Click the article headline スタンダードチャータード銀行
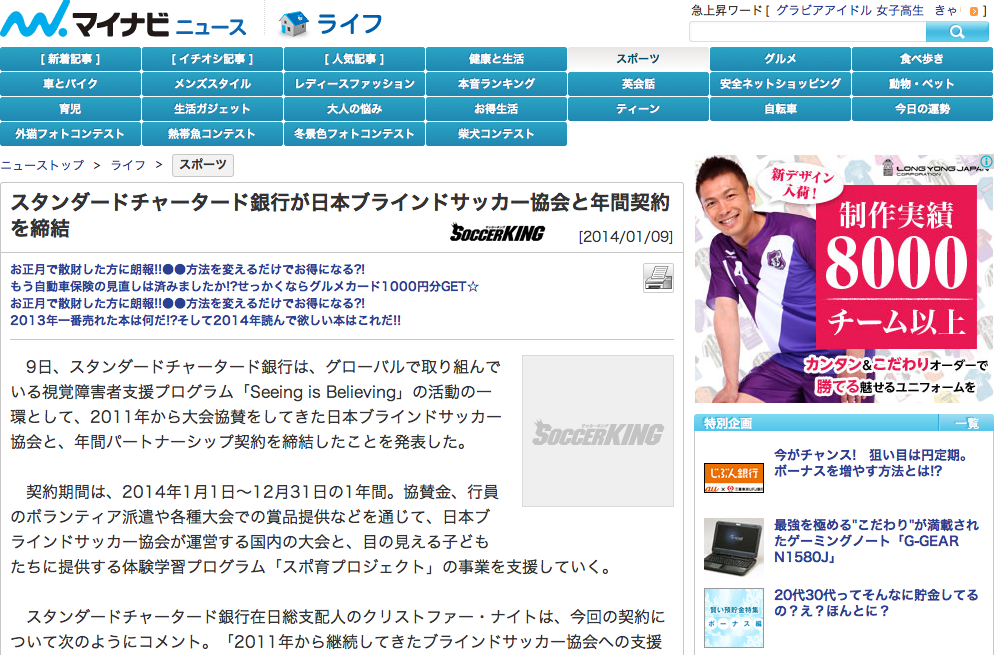Screen dimensions: 995x655 tap(340, 215)
